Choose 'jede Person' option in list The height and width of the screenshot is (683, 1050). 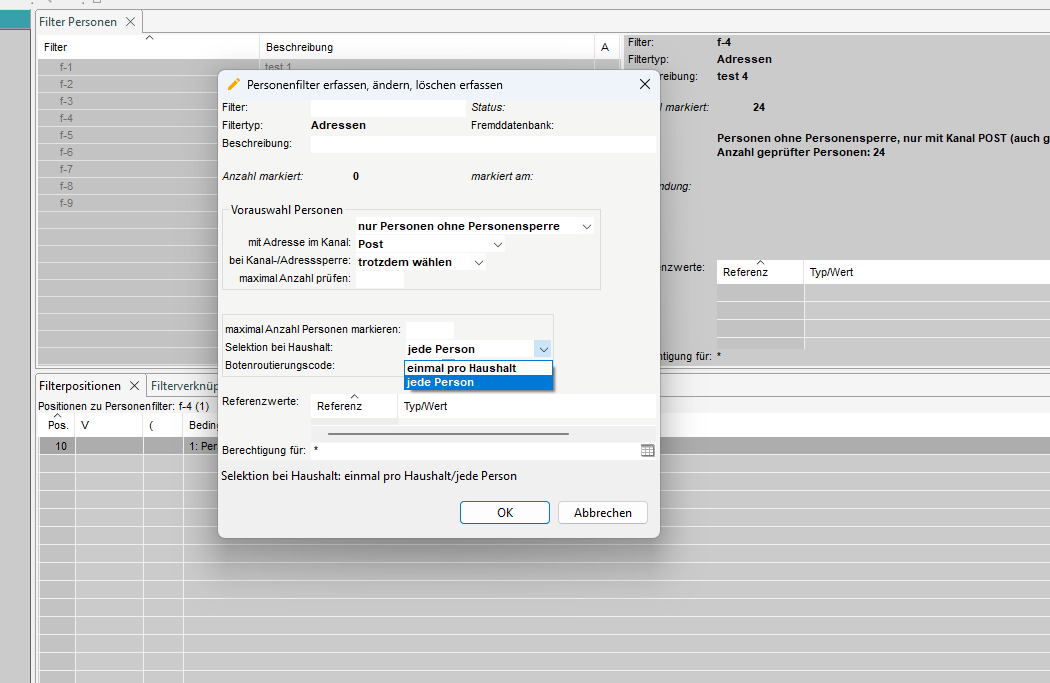point(477,382)
